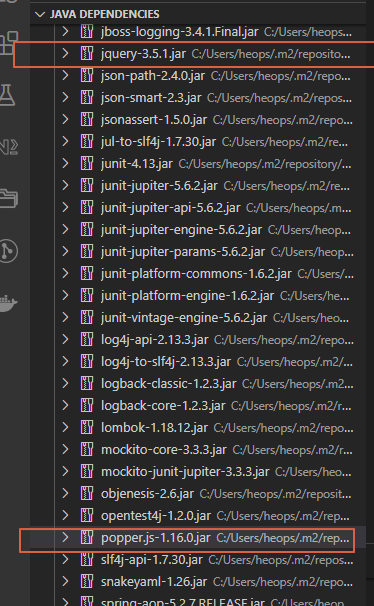Expand mockito-core-3.3.3.jar chevron
Image resolution: width=374 pixels, height=606 pixels.
pos(65,449)
